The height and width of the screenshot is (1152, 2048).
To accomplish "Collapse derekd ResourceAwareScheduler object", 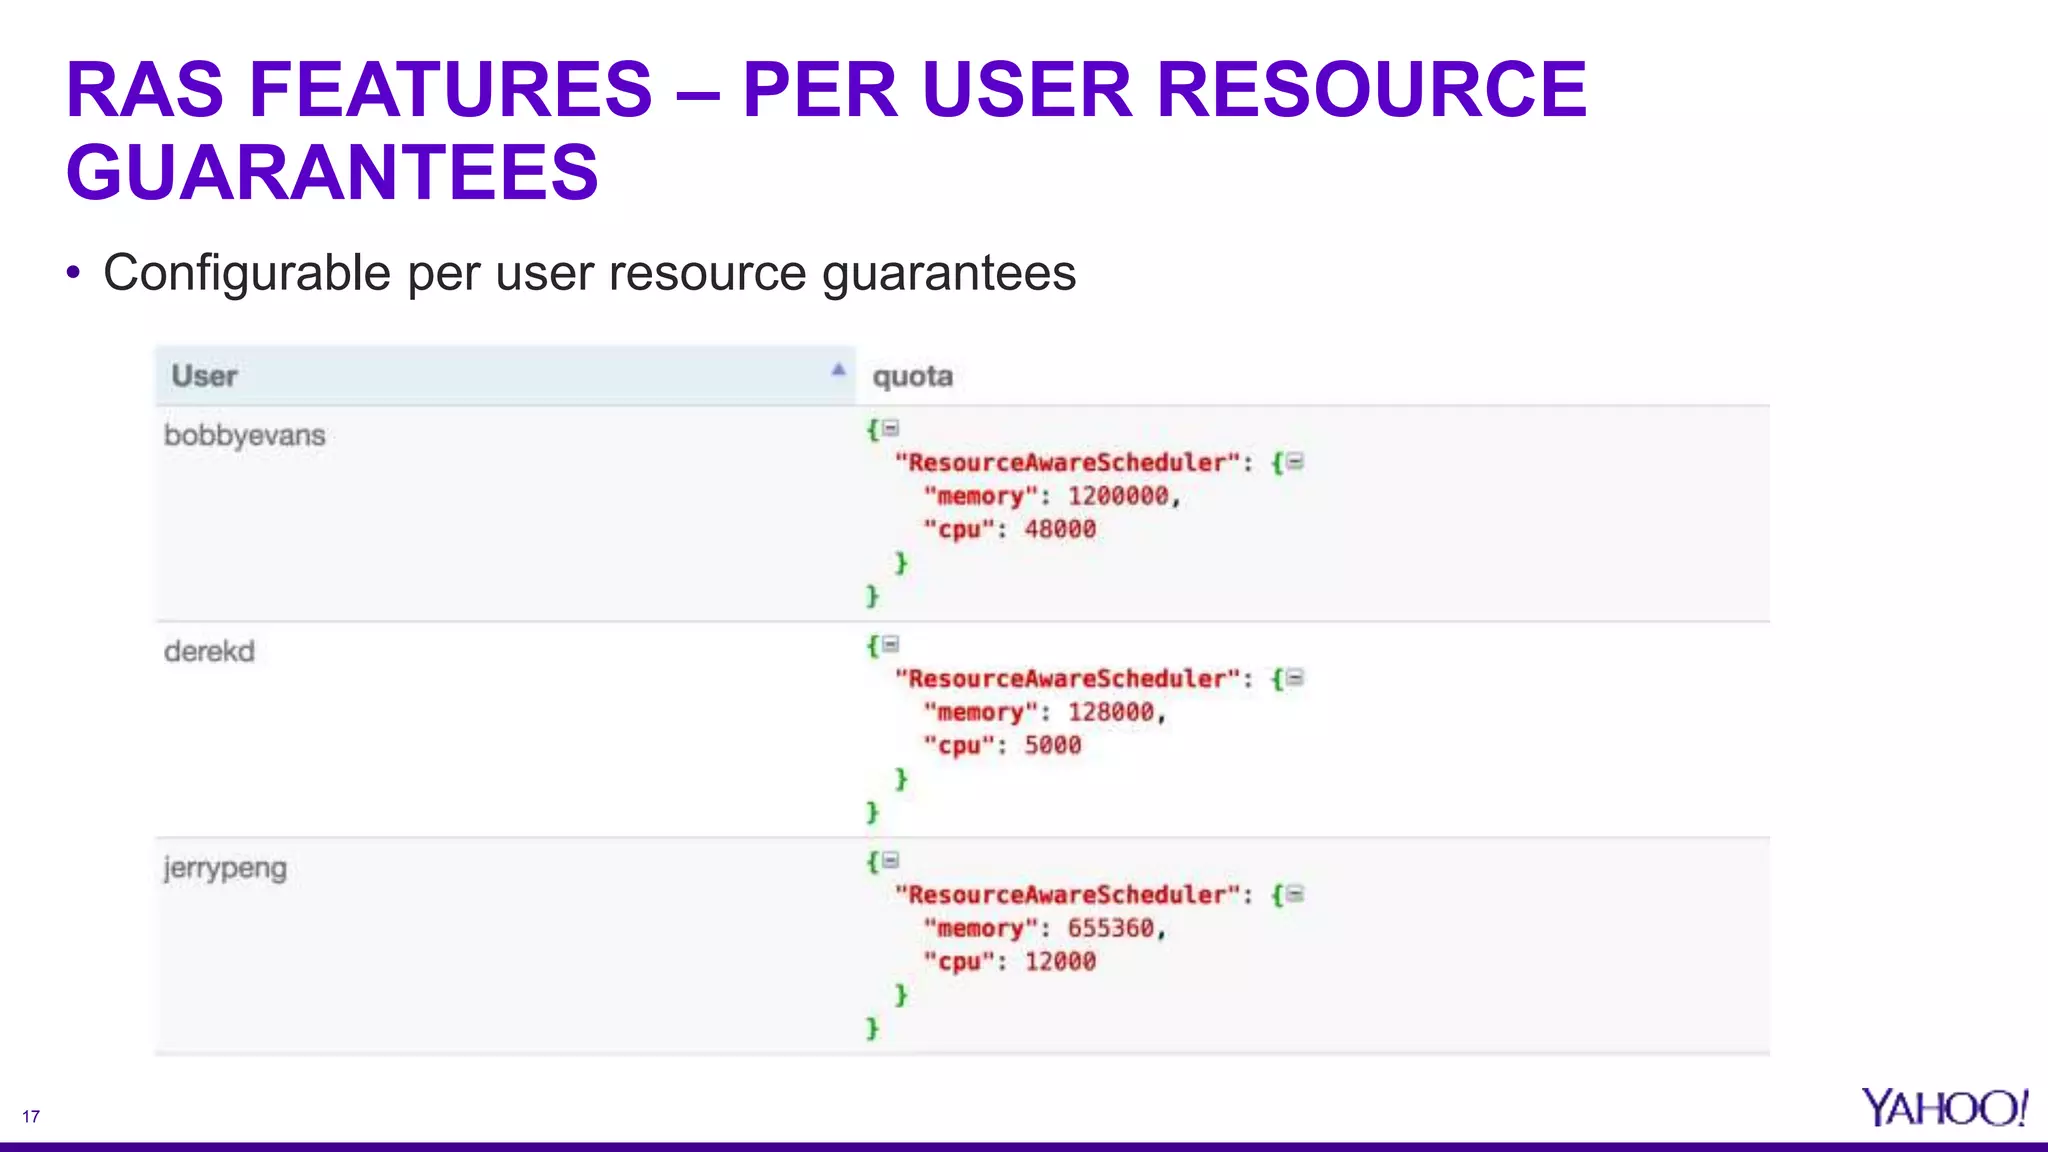I will 1295,678.
